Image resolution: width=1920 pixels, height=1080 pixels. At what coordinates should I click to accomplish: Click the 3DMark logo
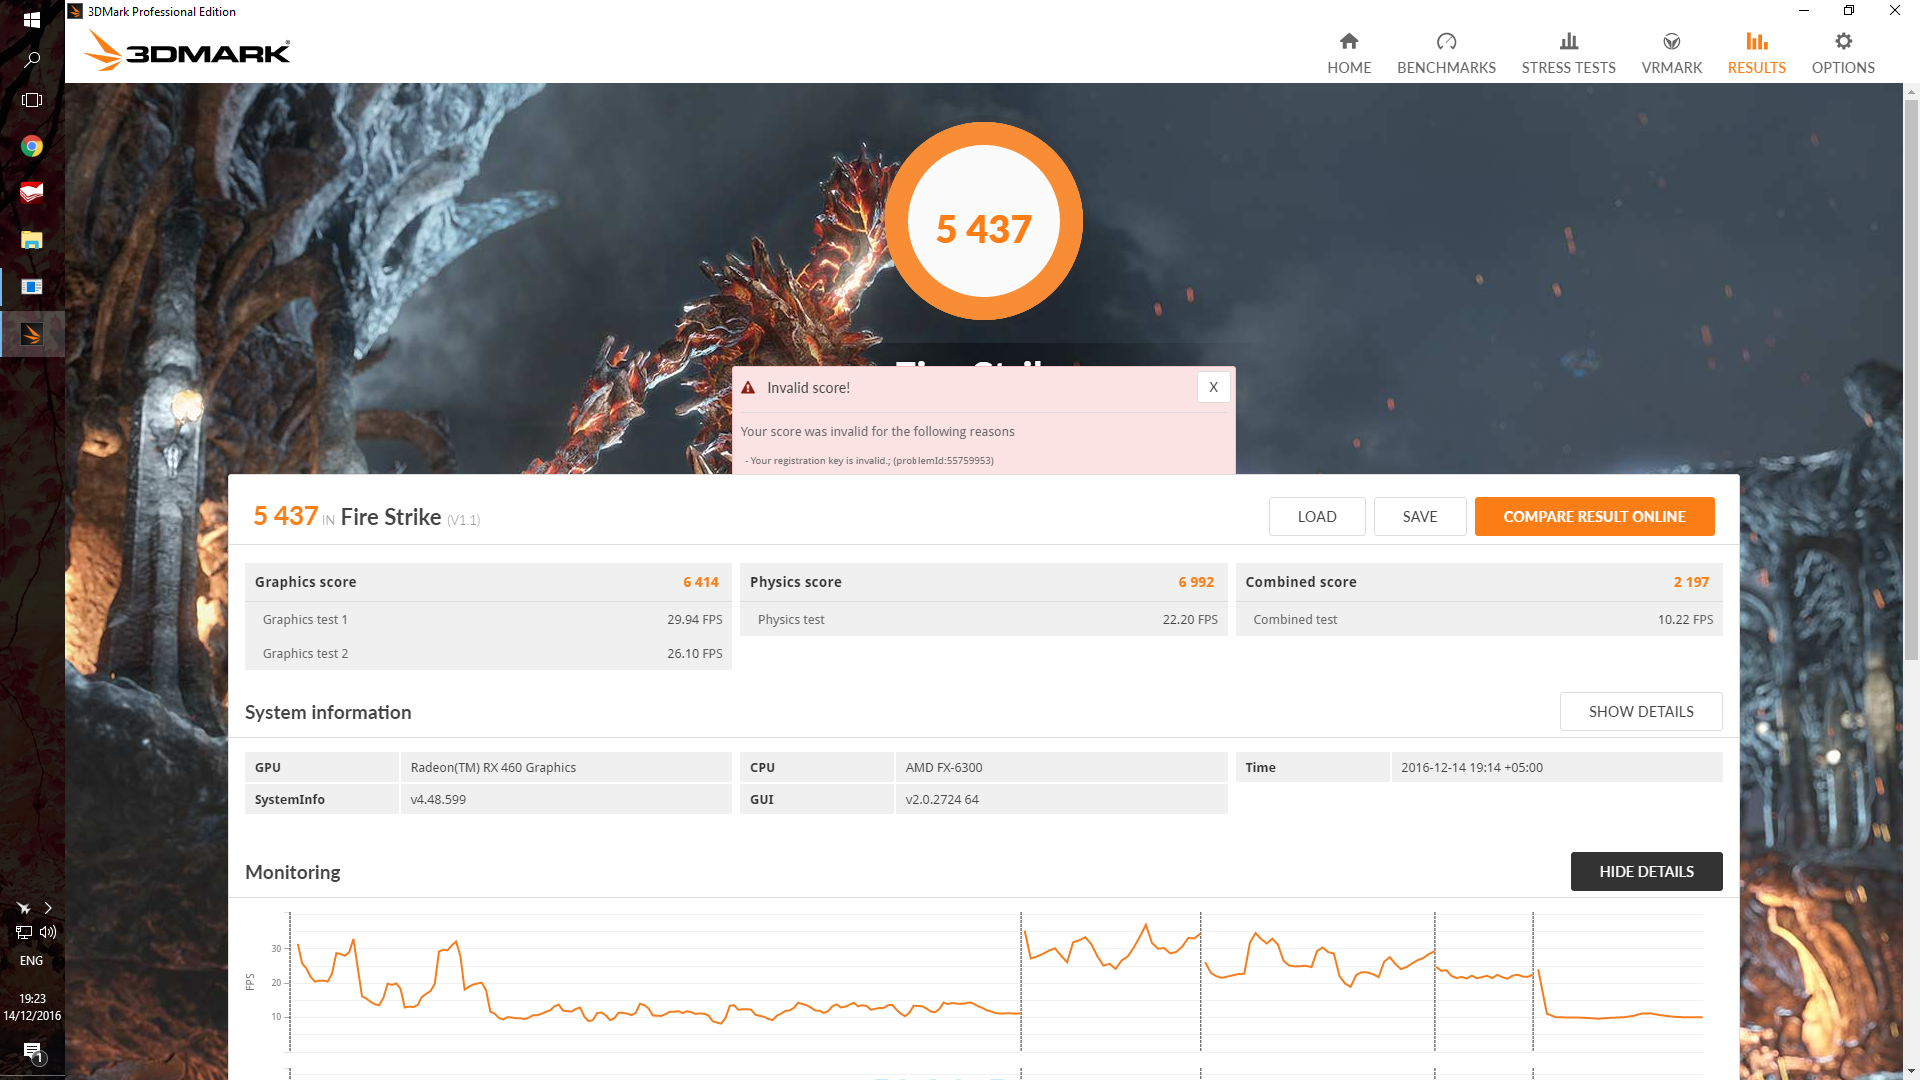(188, 50)
